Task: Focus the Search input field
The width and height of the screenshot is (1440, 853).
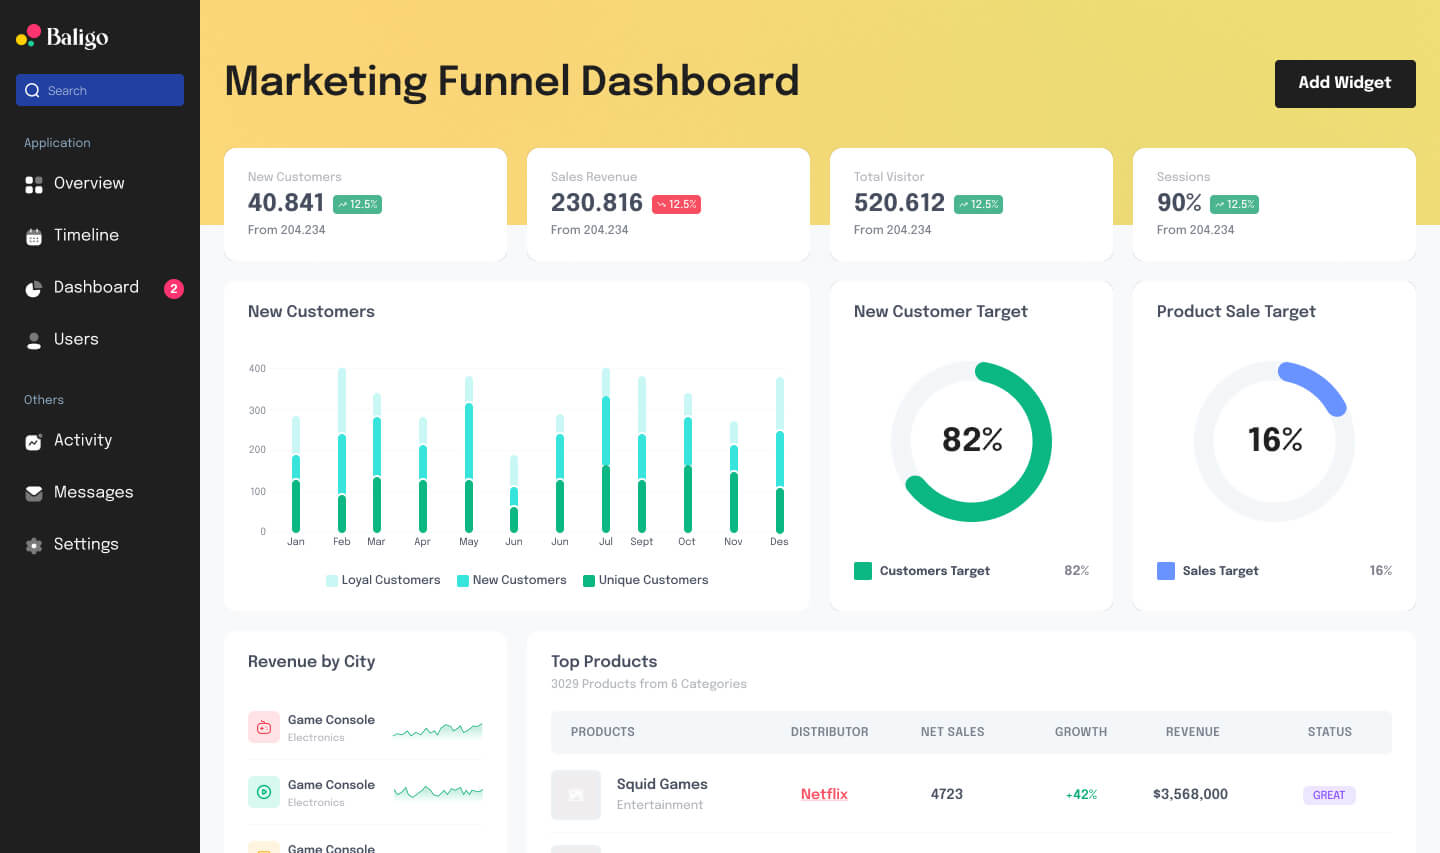Action: pos(100,90)
